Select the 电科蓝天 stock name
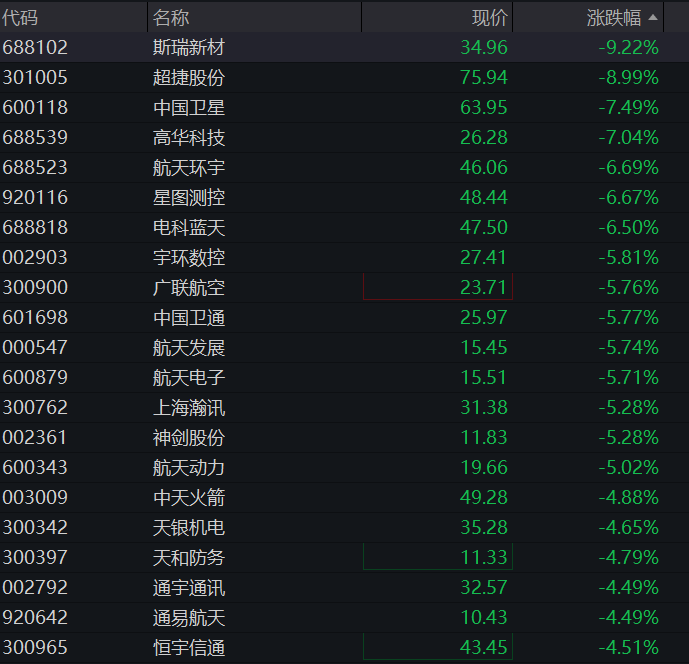Screen dimensions: 689x664 [189, 227]
